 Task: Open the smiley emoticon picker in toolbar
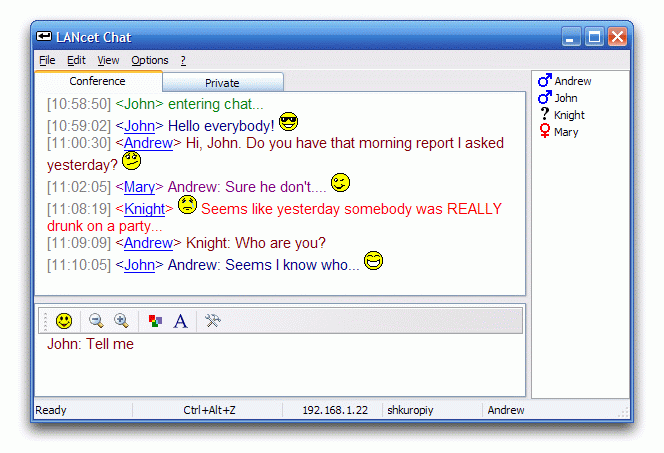coord(64,321)
